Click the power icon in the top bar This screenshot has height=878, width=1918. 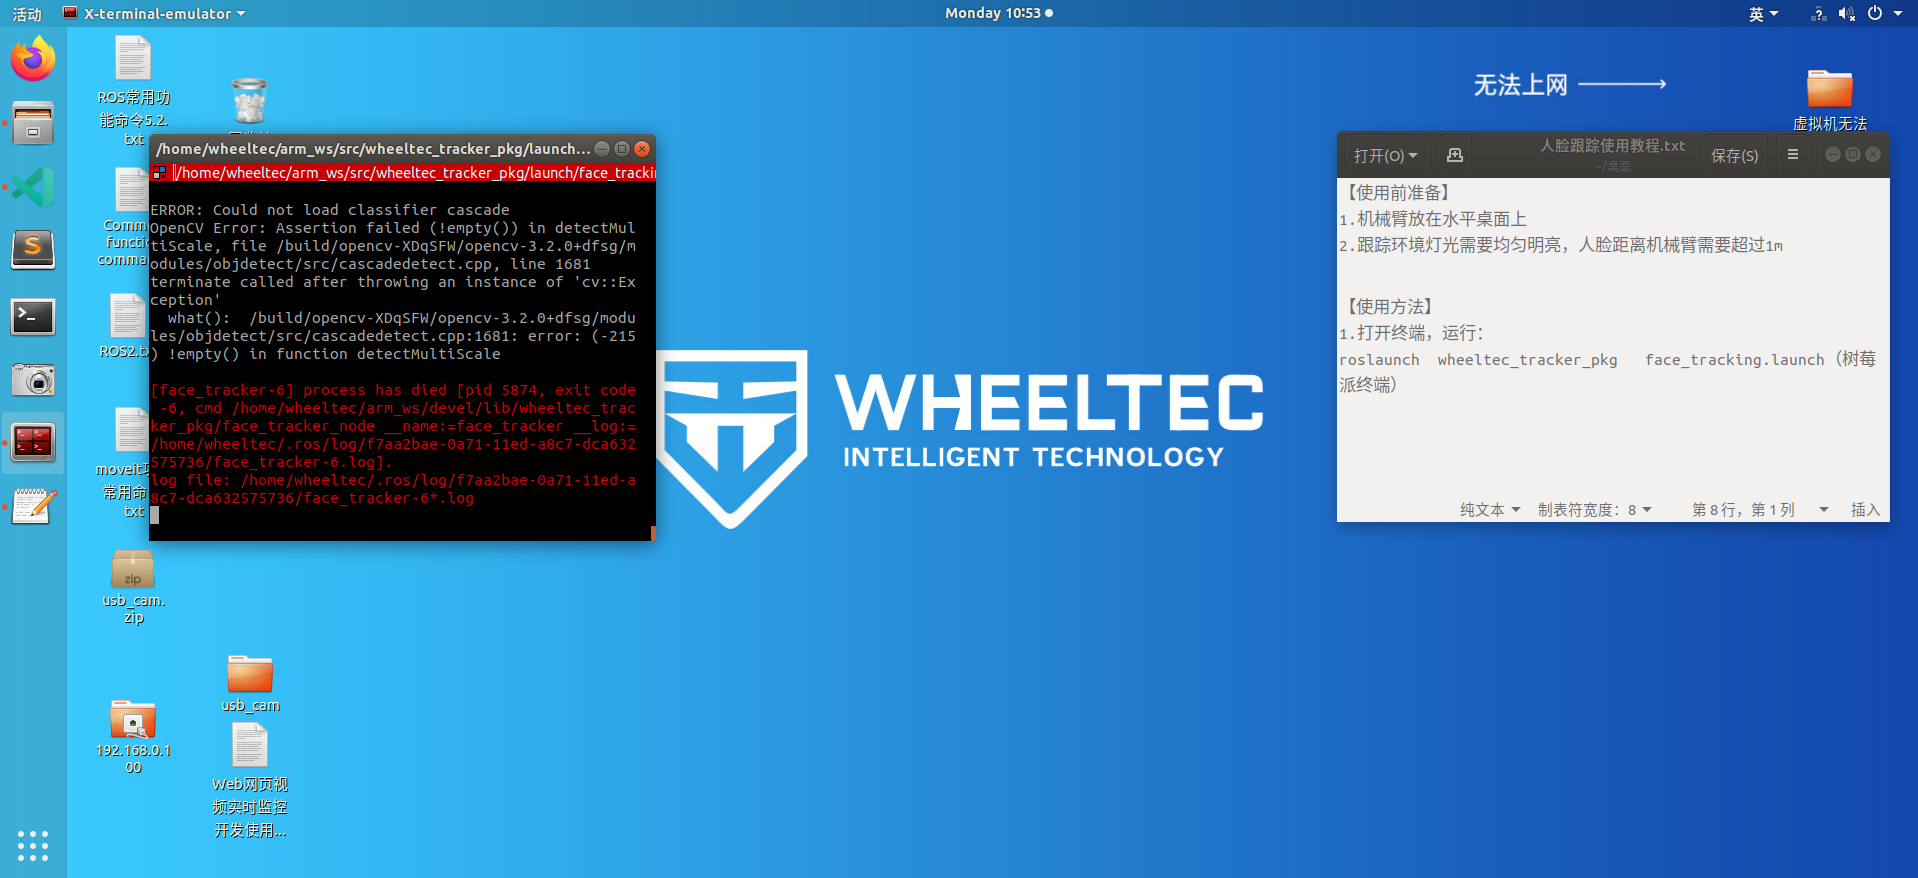point(1875,14)
